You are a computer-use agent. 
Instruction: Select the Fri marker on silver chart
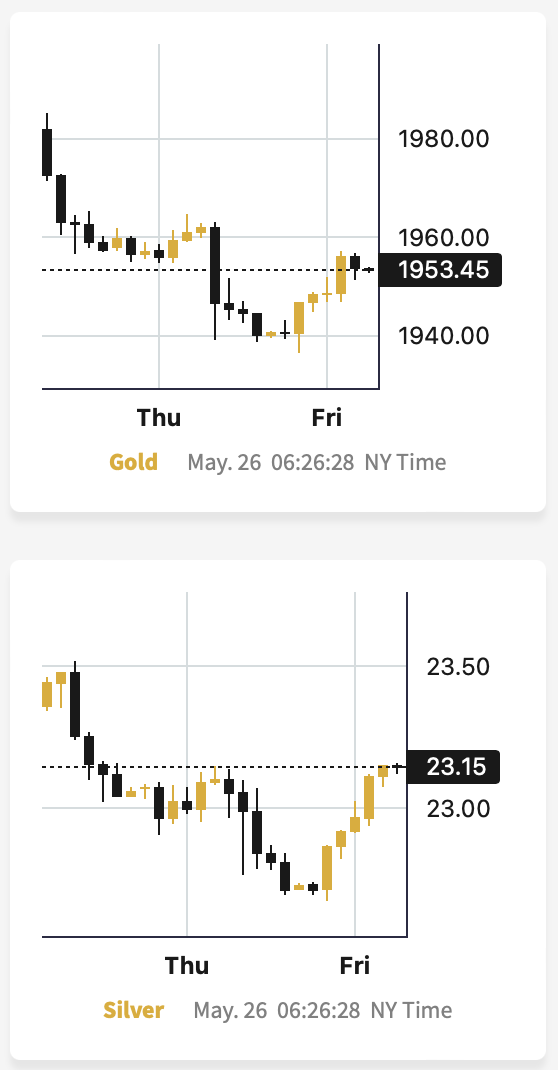[355, 966]
